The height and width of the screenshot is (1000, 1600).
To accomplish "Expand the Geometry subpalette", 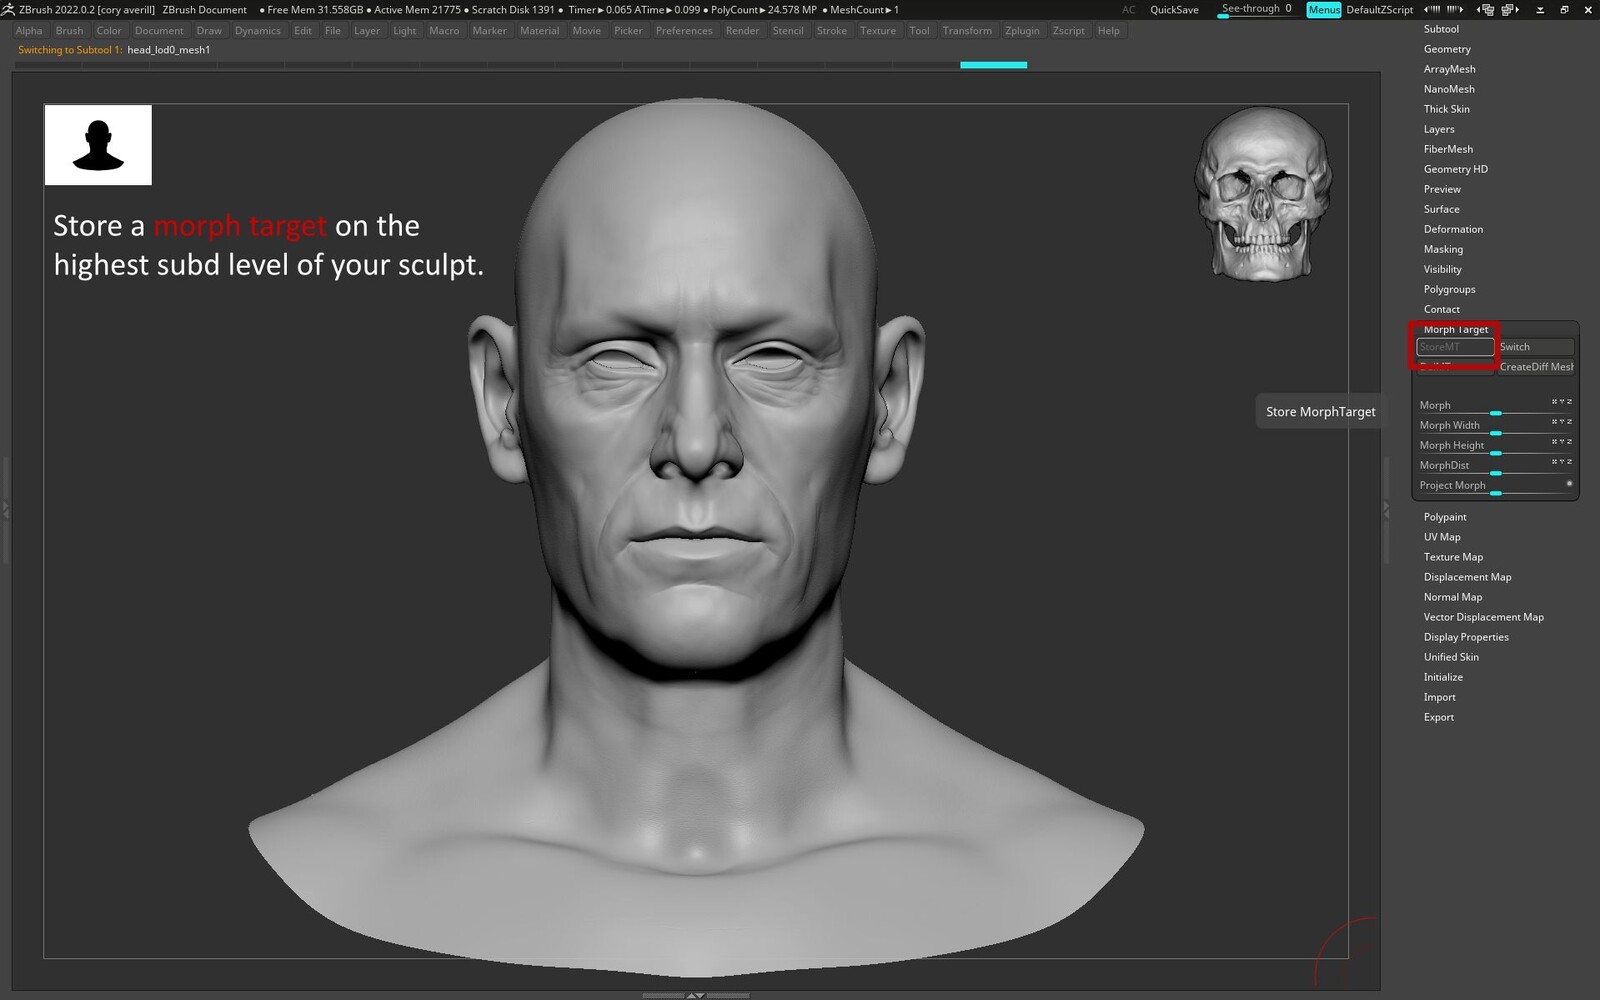I will coord(1447,49).
